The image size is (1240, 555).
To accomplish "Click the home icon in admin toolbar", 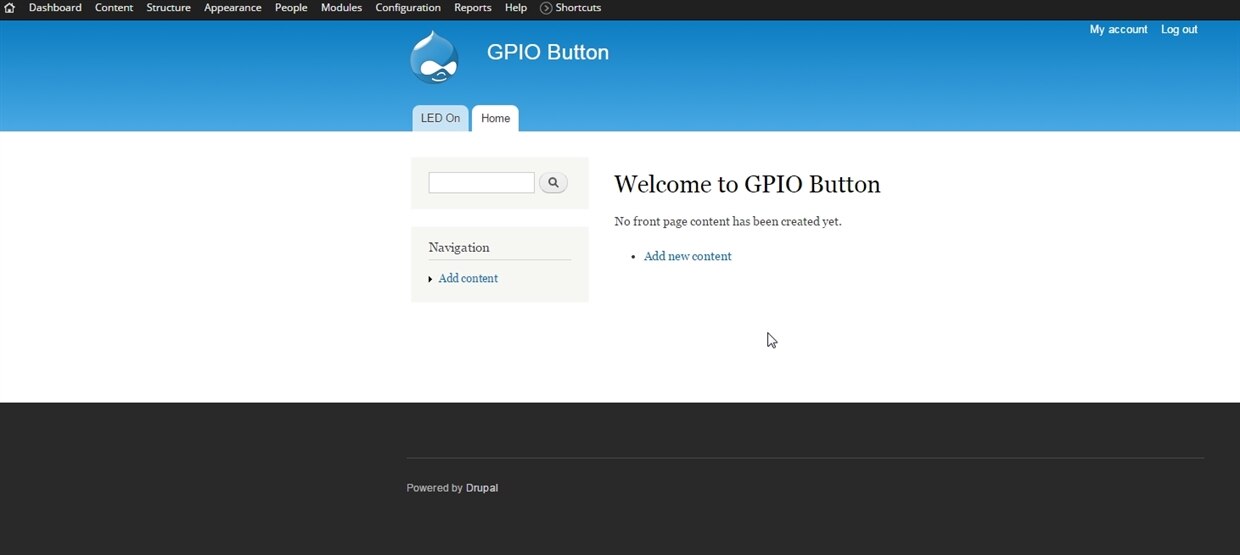I will click(10, 8).
